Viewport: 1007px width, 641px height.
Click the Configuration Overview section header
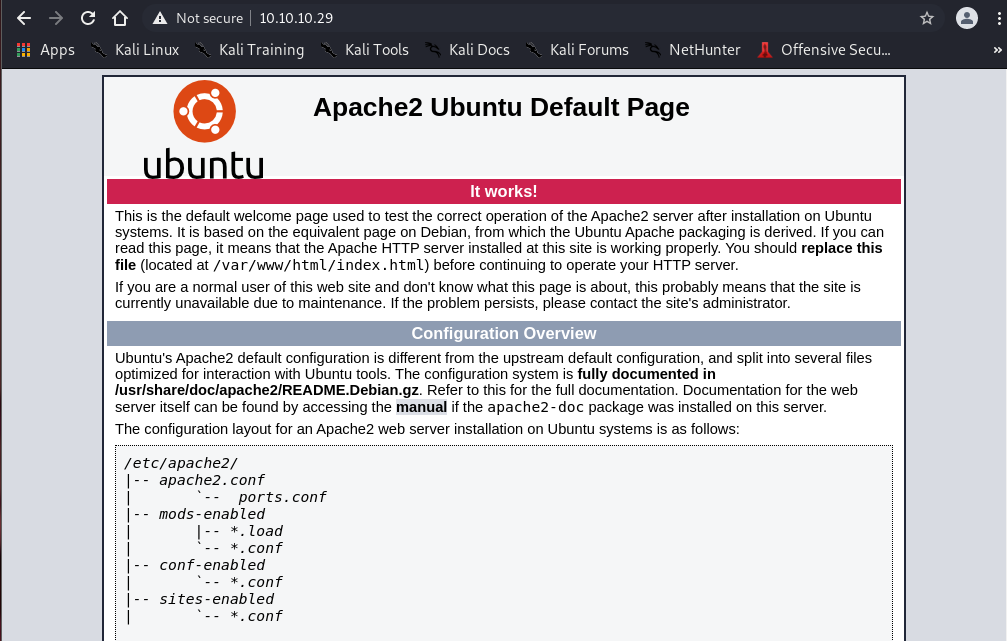[504, 334]
